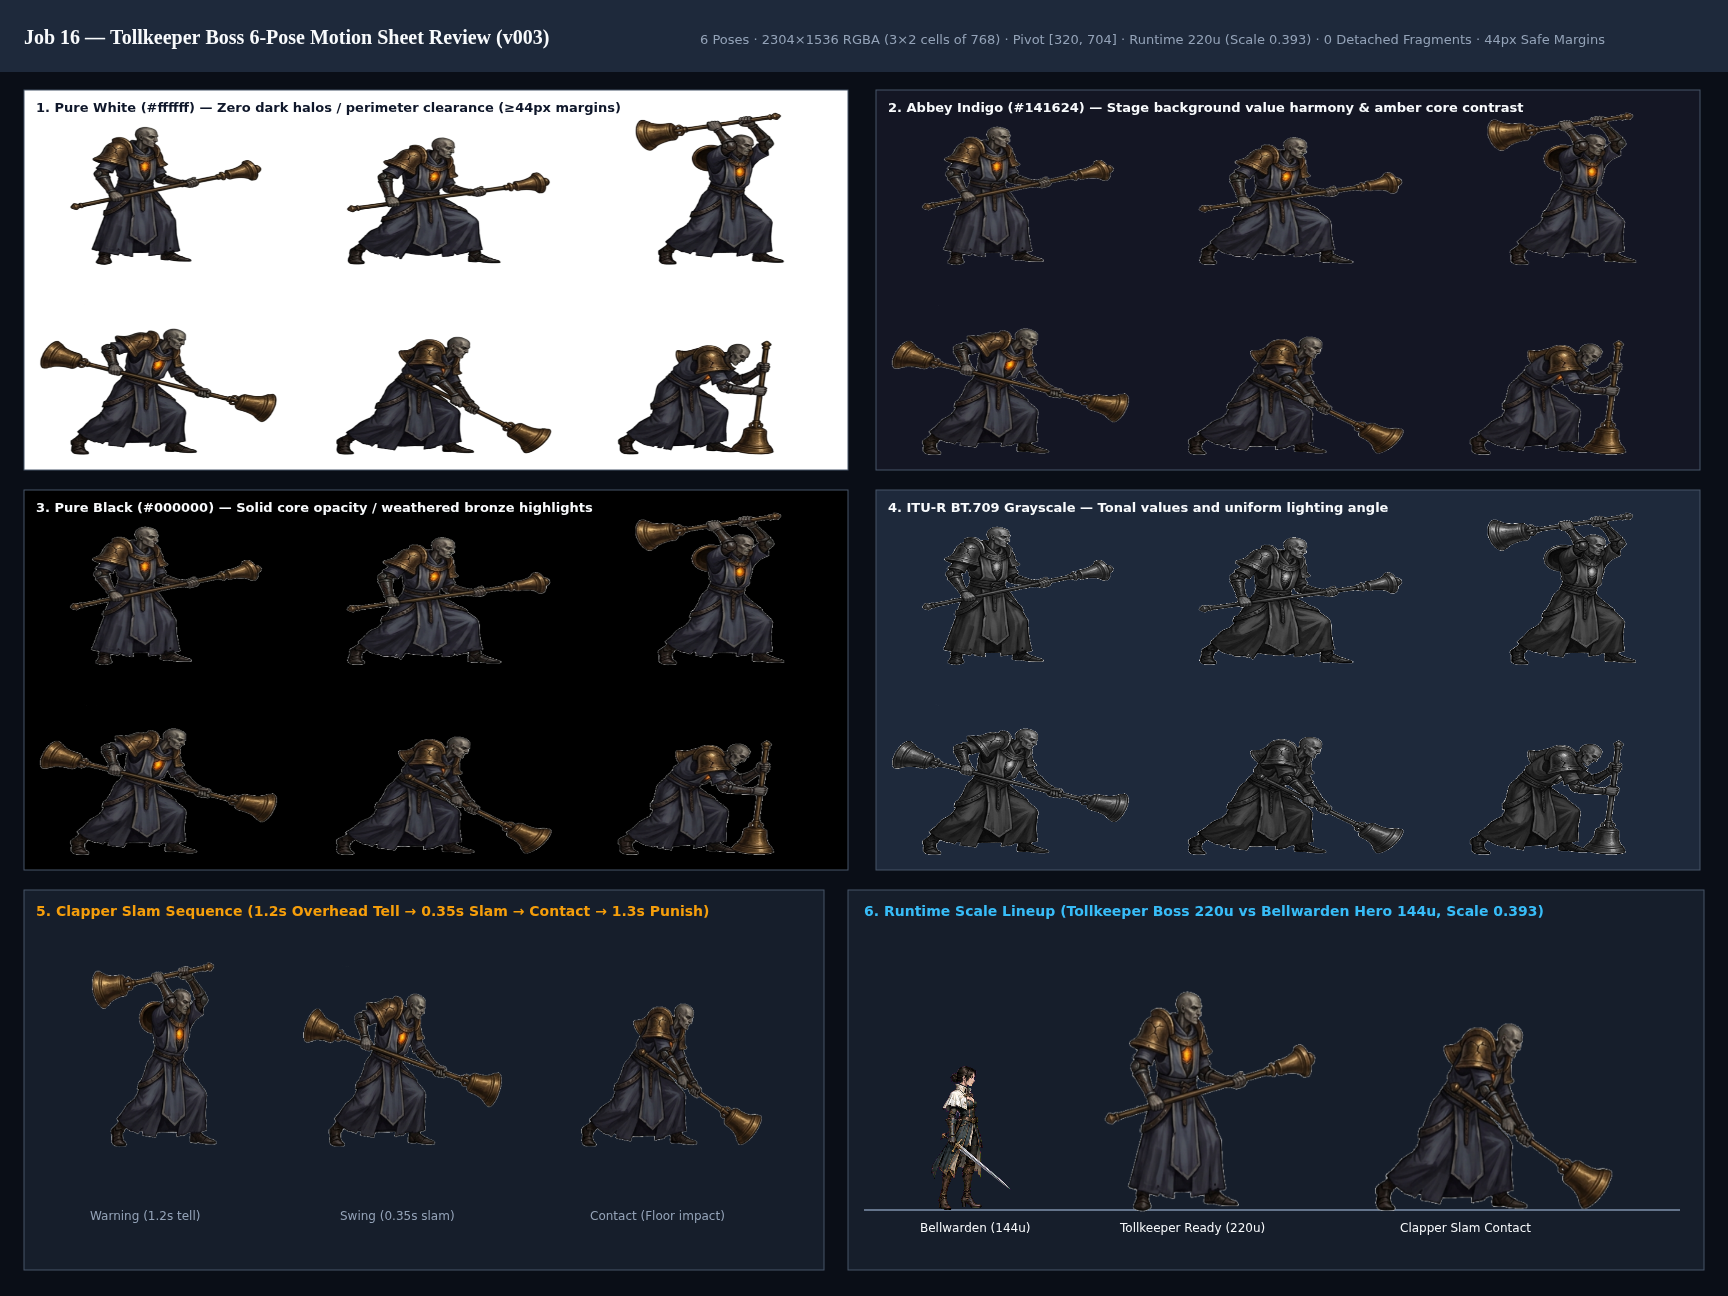Click the Swing (0.35s slam) sprite

pyautogui.click(x=402, y=1070)
